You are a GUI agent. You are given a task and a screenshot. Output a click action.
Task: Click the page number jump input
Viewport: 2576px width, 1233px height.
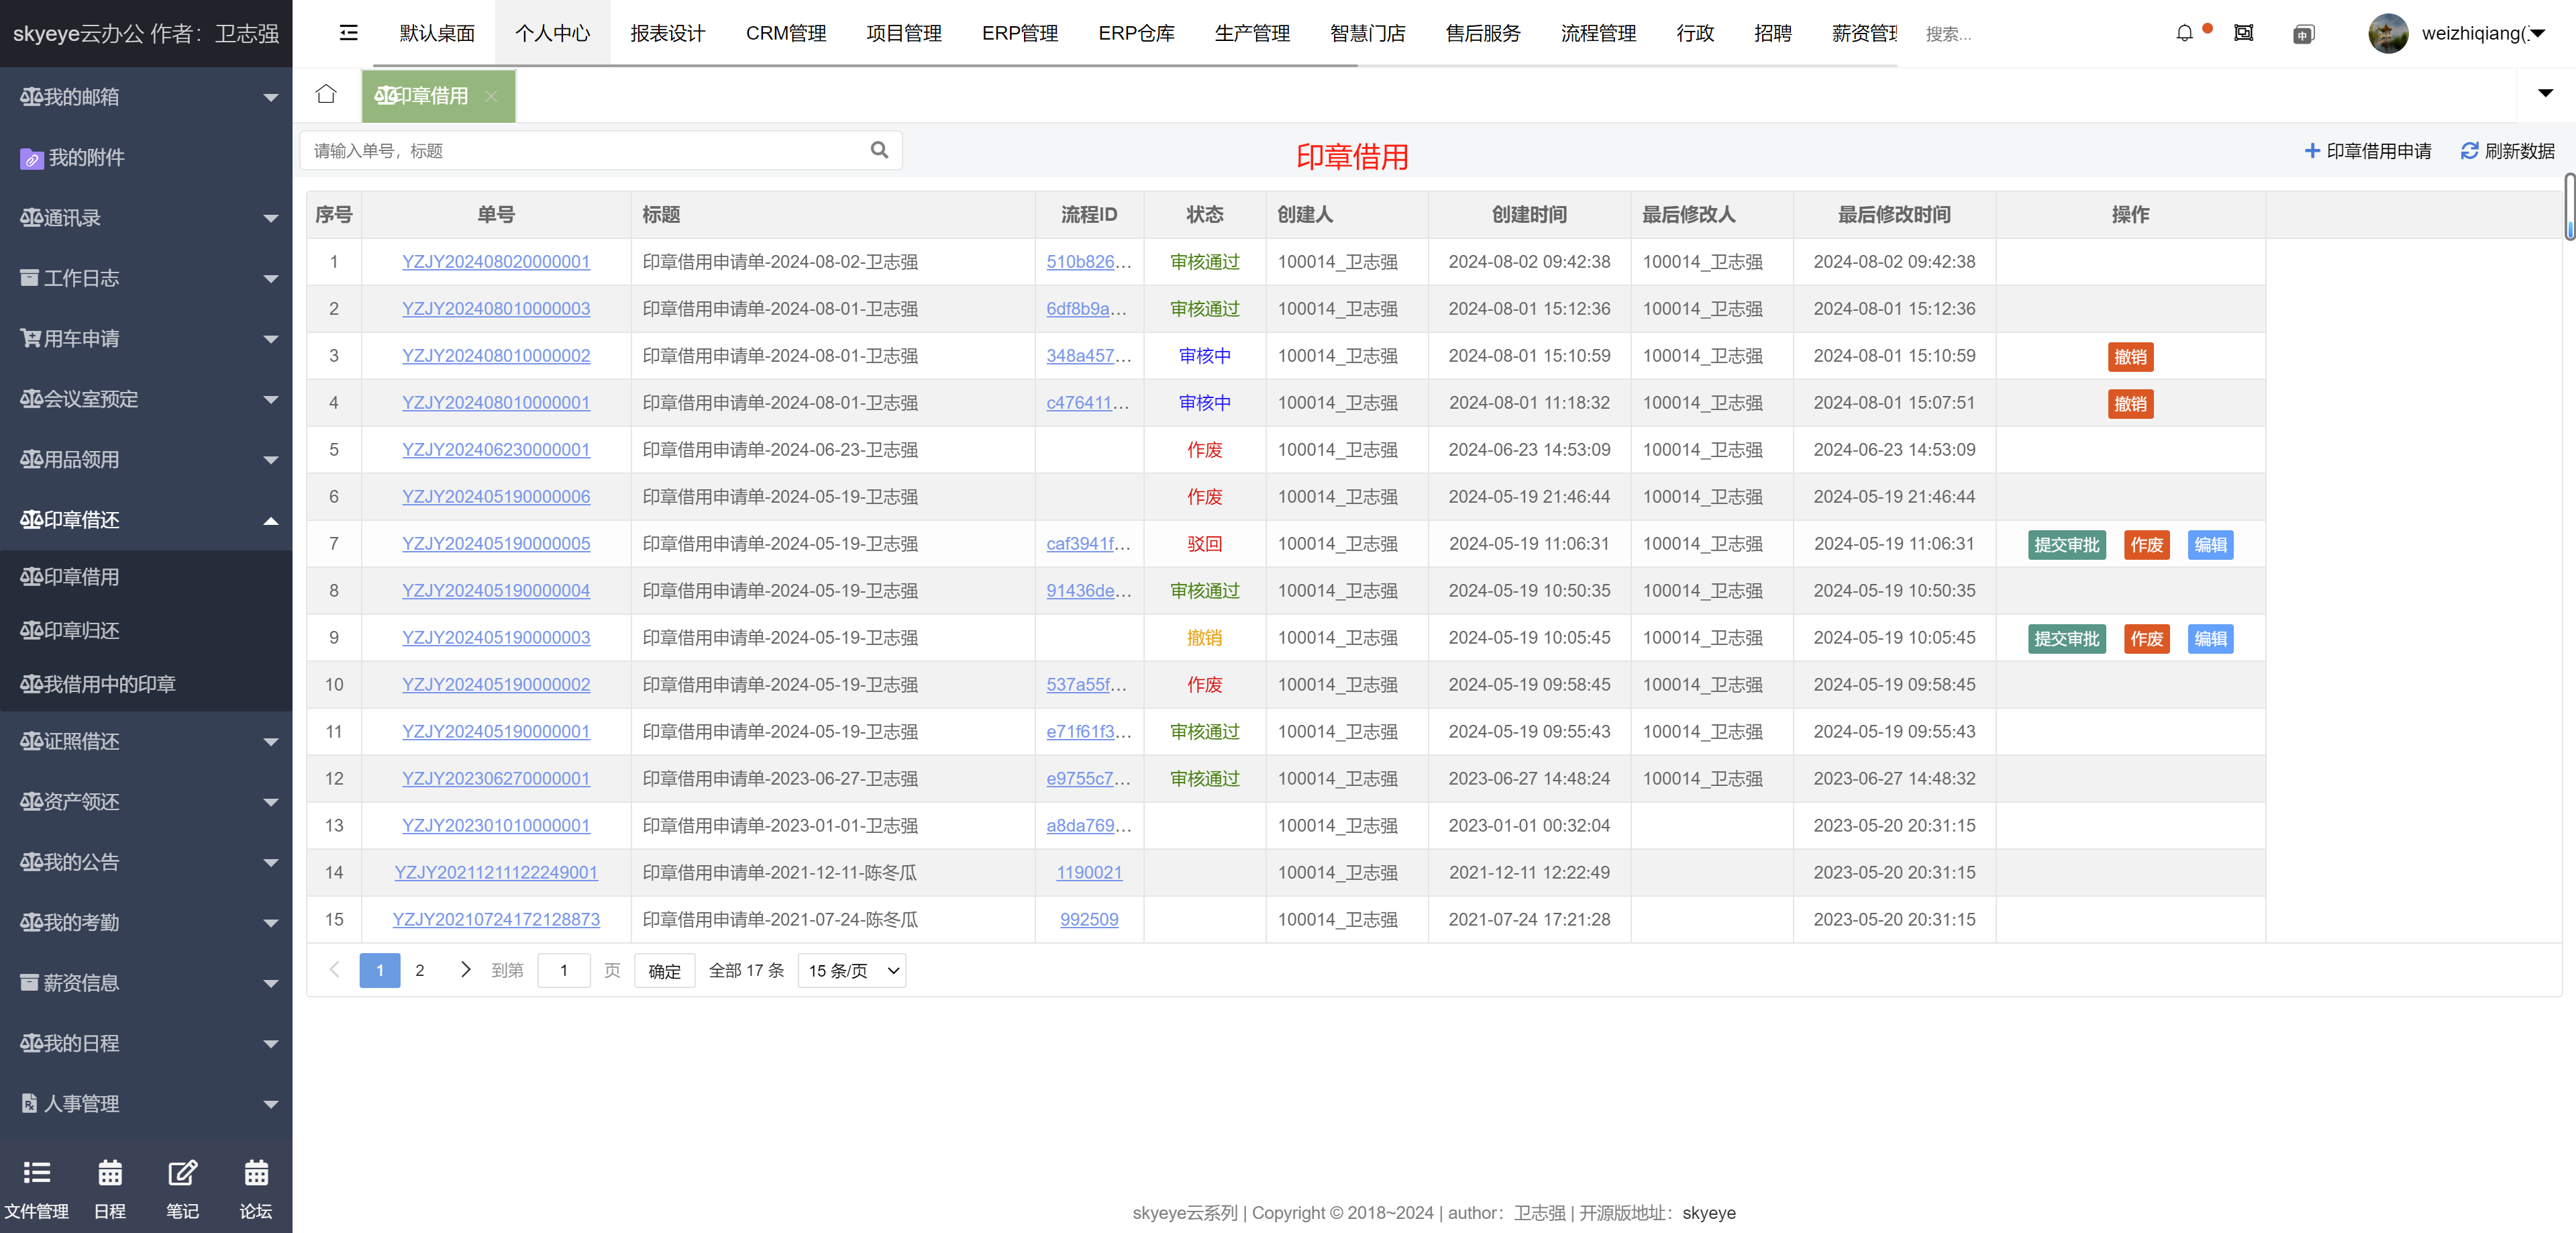click(x=563, y=971)
